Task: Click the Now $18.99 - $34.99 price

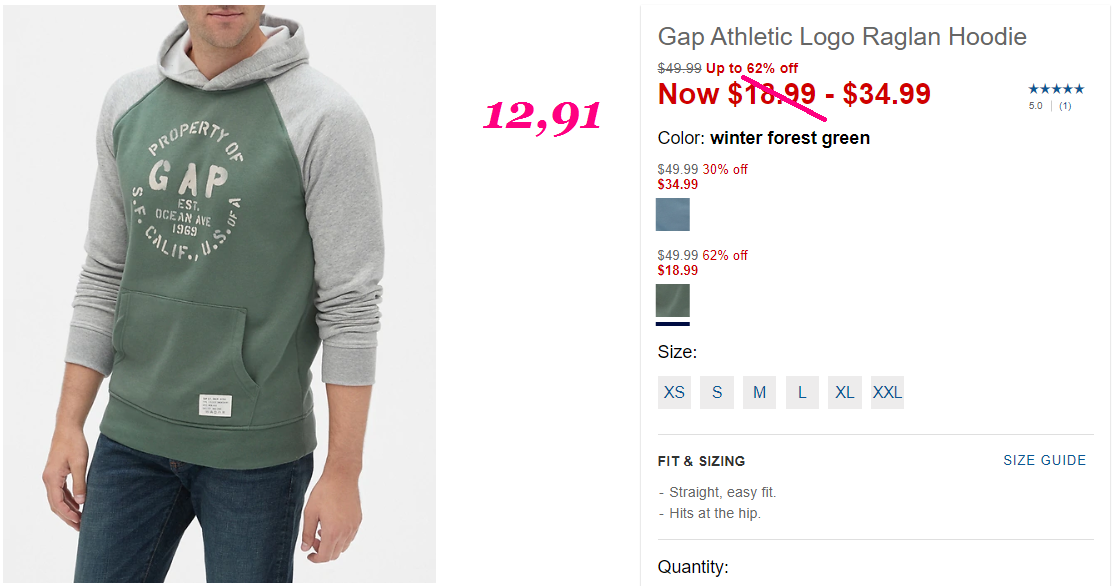Action: (x=794, y=94)
